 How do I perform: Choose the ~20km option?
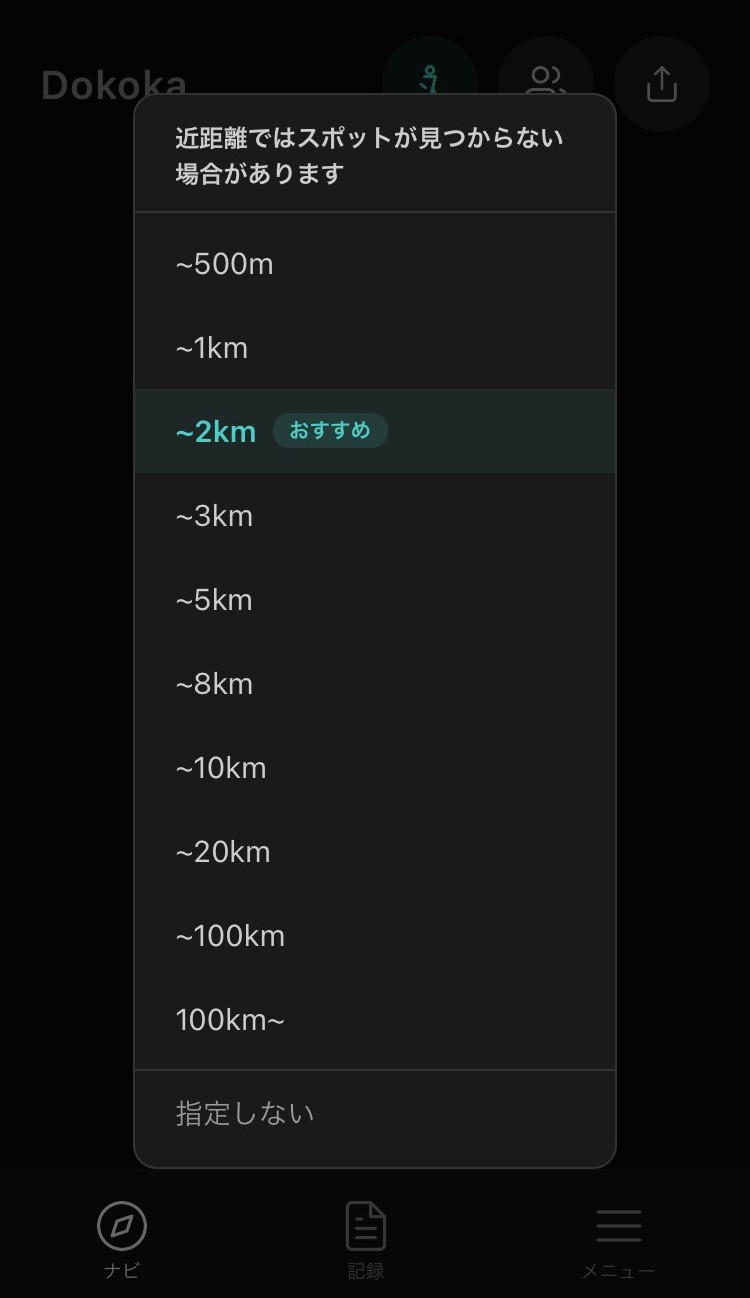[x=375, y=852]
